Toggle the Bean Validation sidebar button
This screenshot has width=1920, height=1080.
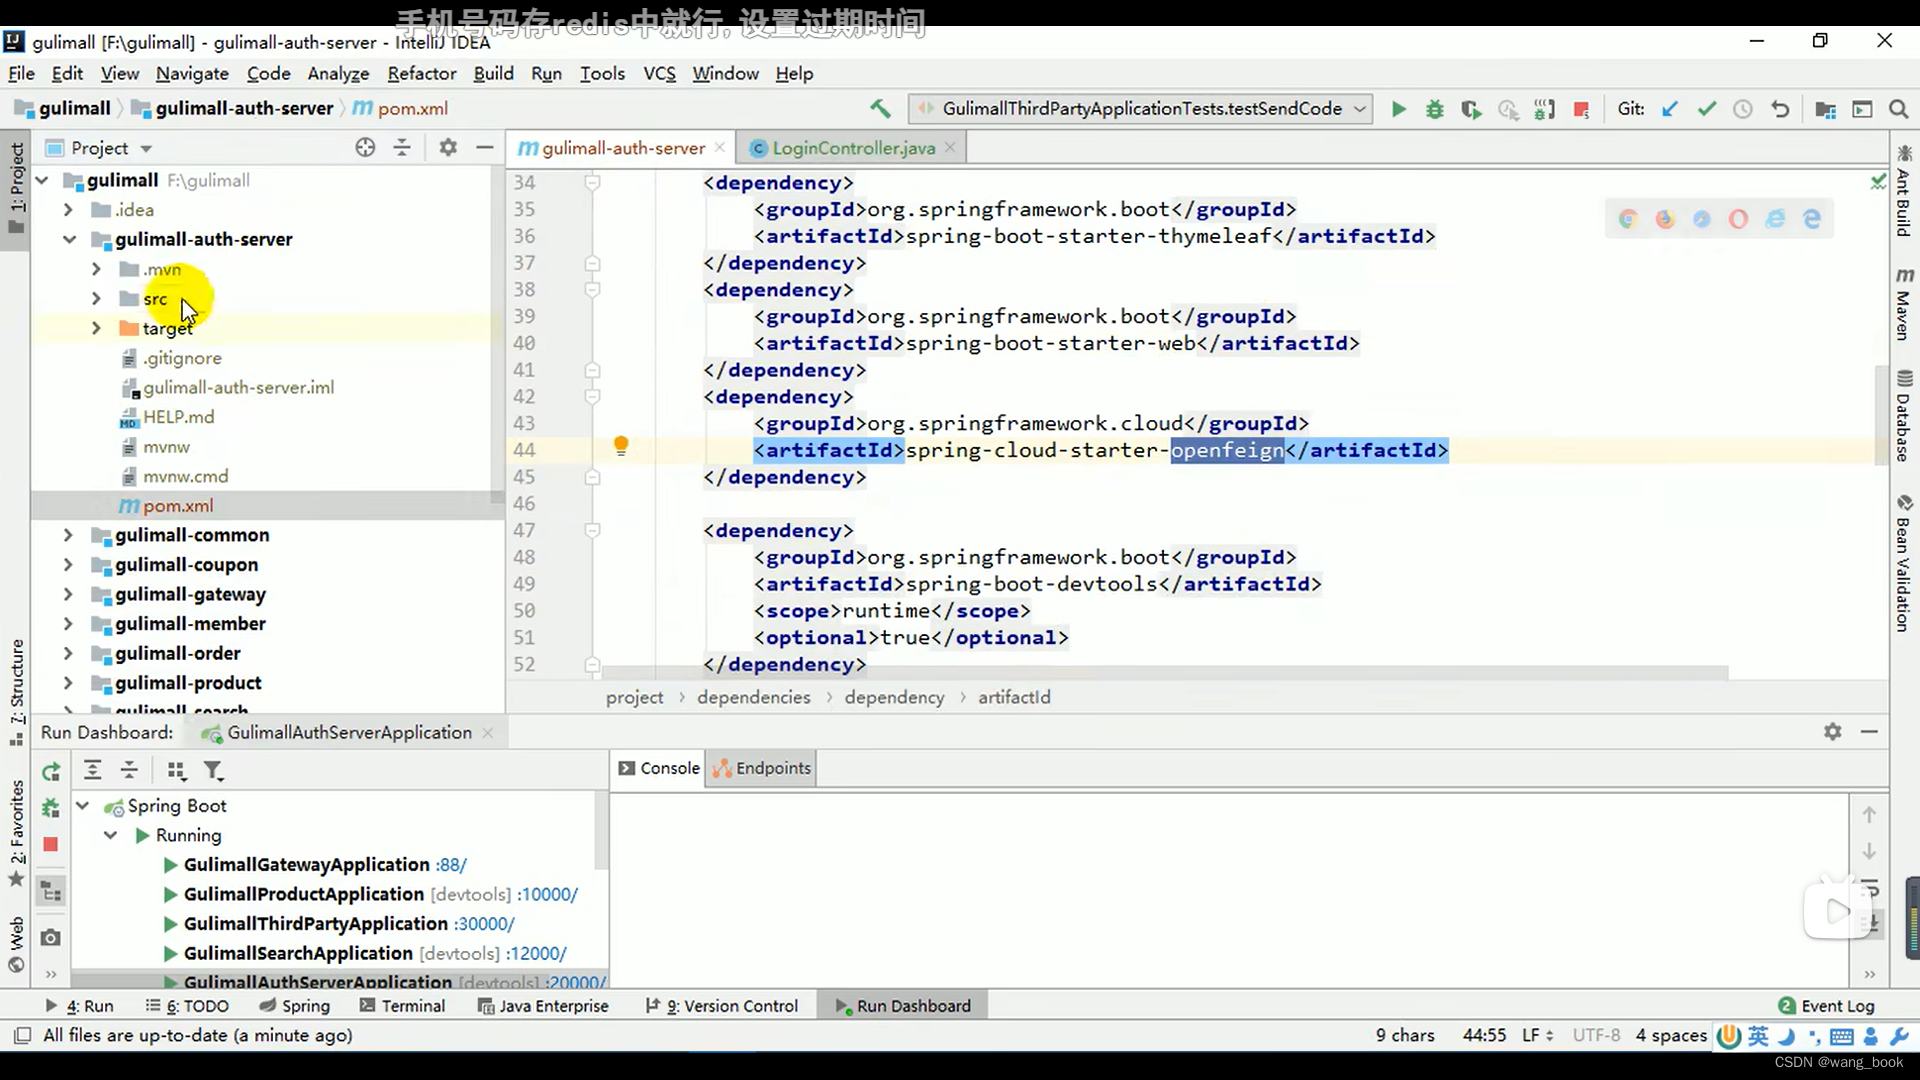(x=1904, y=562)
